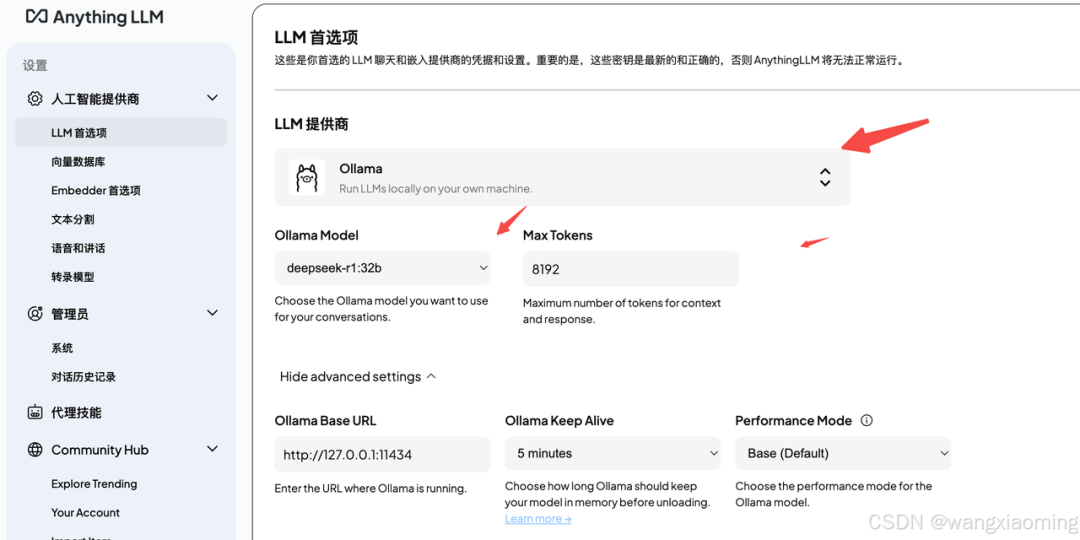Screen dimensions: 1080x540
Task: Click the Ollama Keep Alive label
Action: [x=559, y=420]
